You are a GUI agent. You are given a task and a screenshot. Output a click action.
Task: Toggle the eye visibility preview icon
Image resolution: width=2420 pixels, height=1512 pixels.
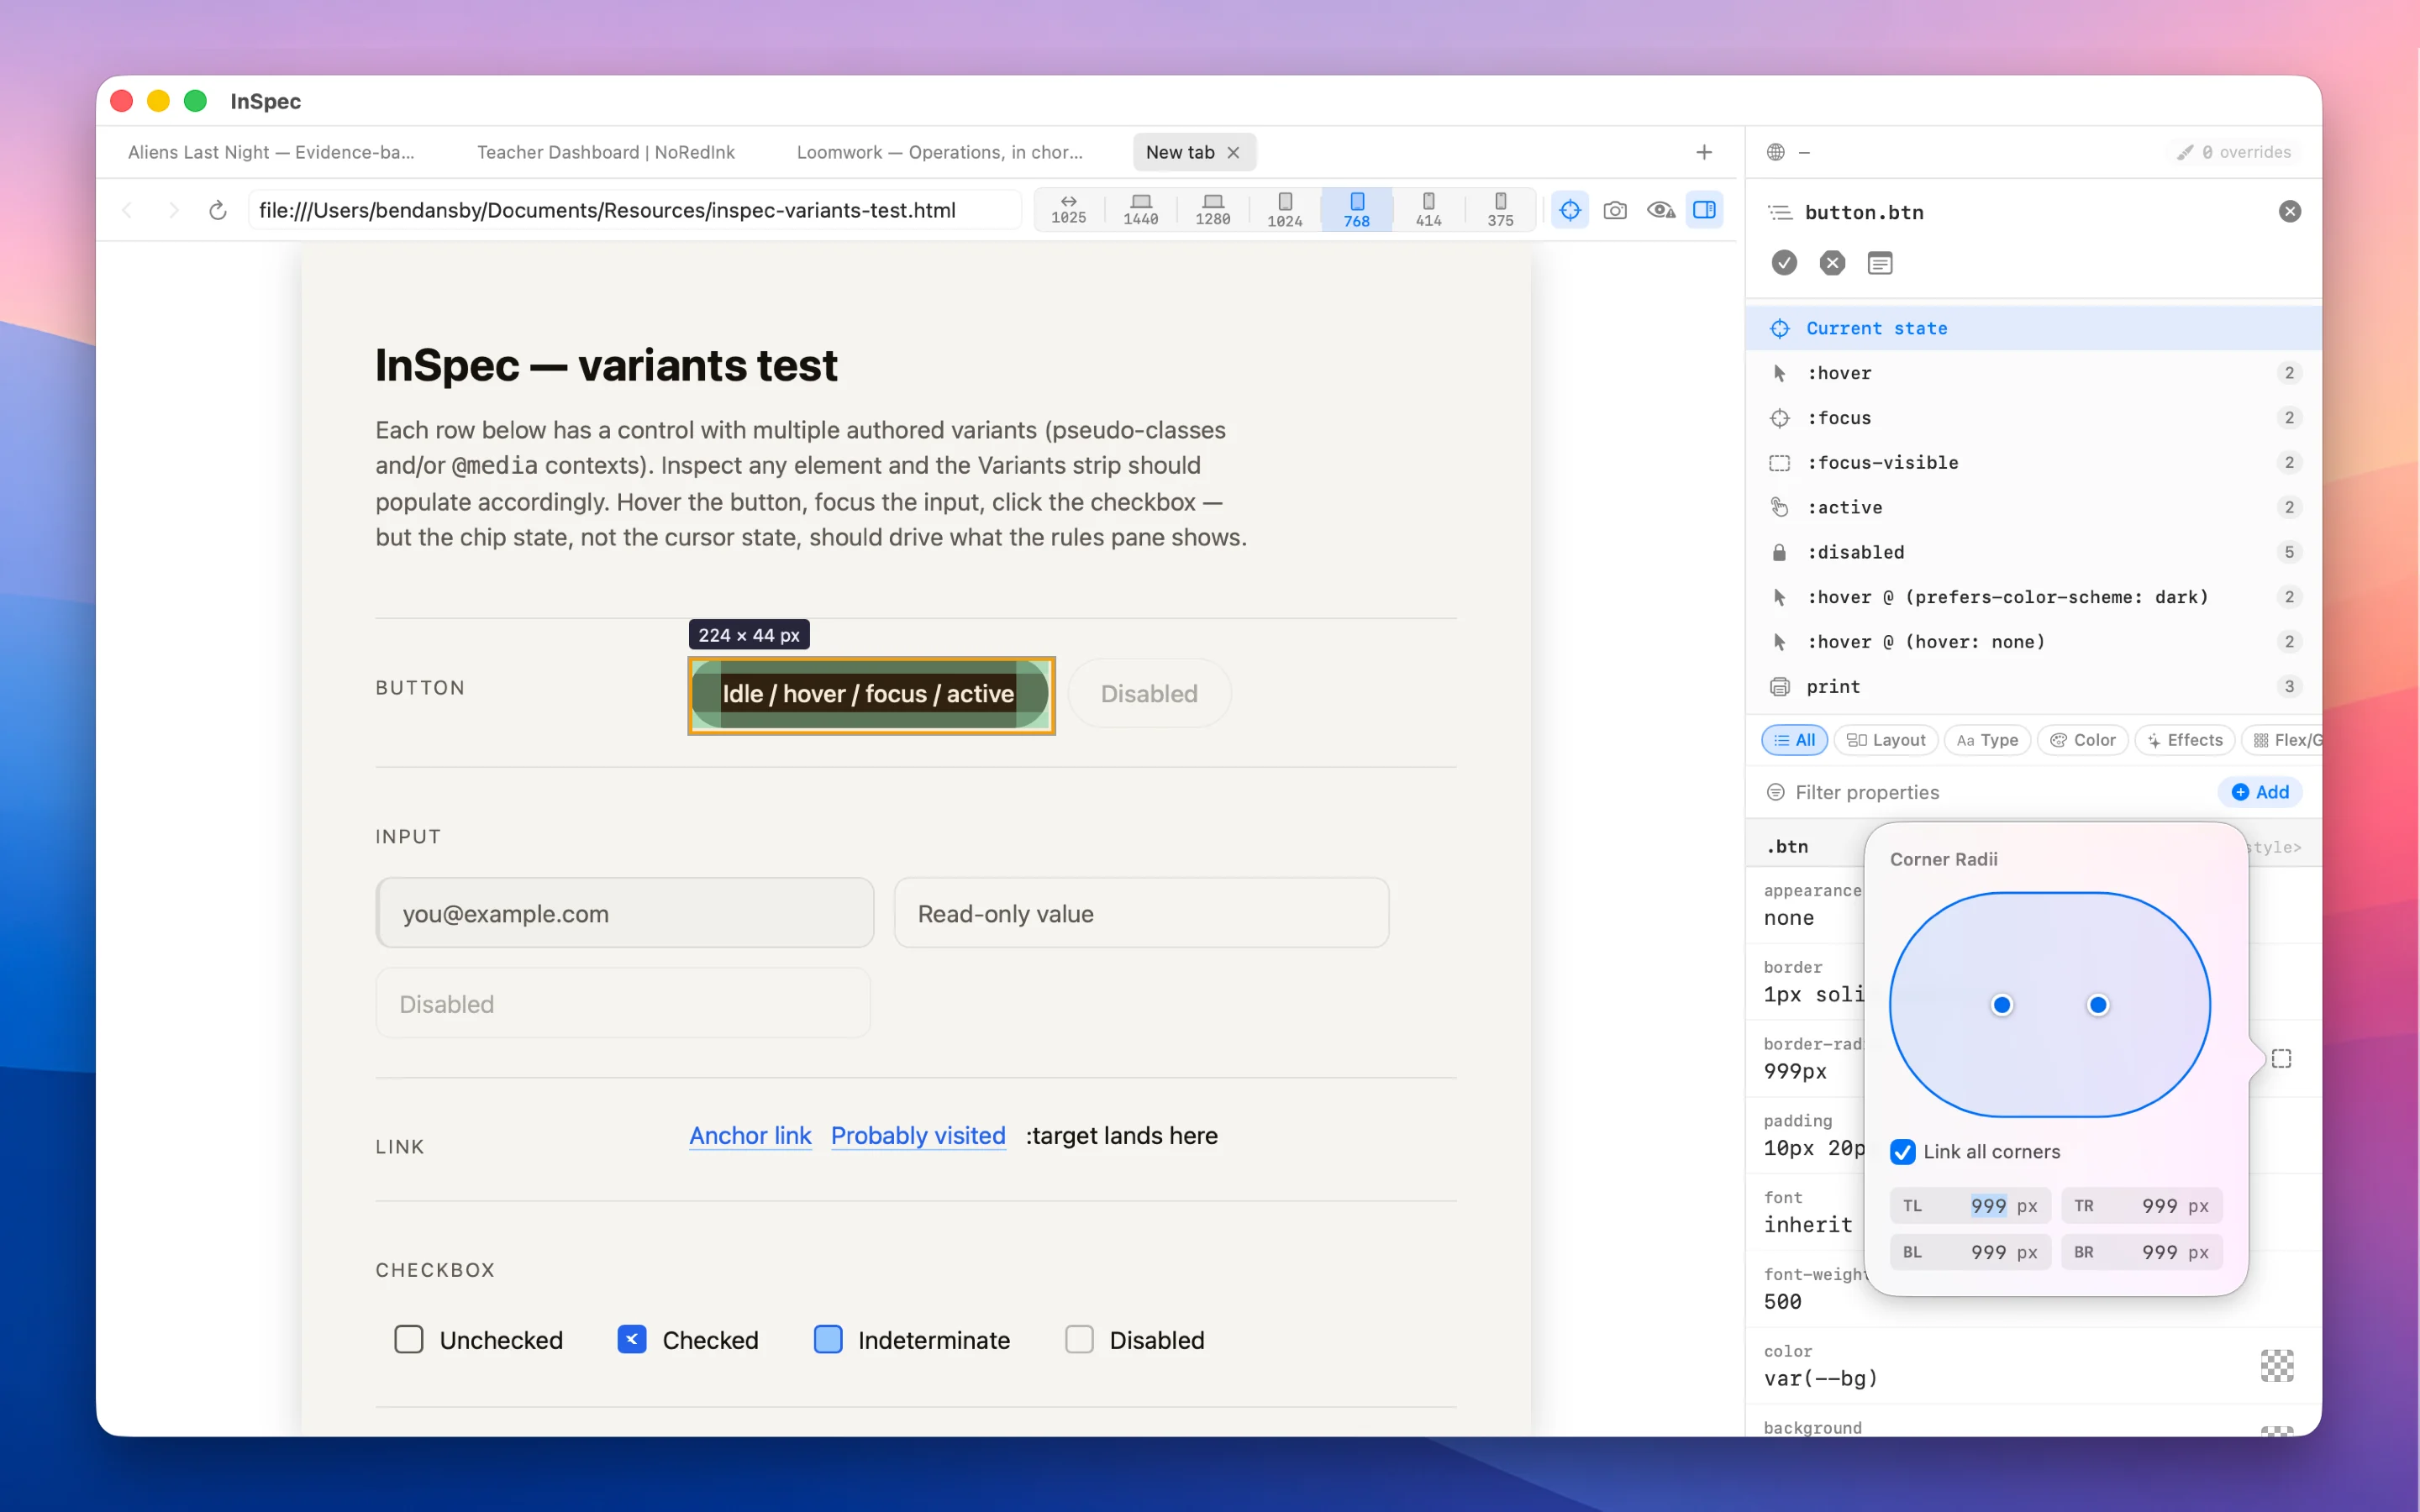tap(1661, 210)
